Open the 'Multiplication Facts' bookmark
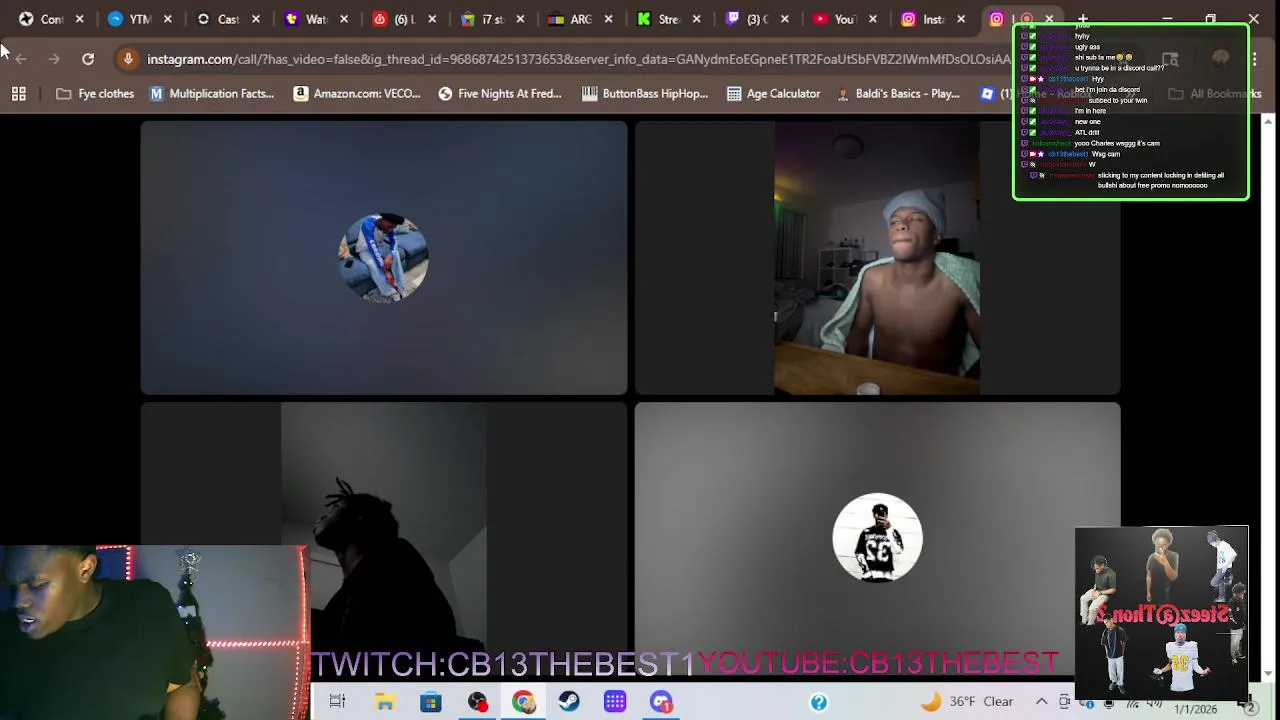The height and width of the screenshot is (720, 1280). (211, 94)
